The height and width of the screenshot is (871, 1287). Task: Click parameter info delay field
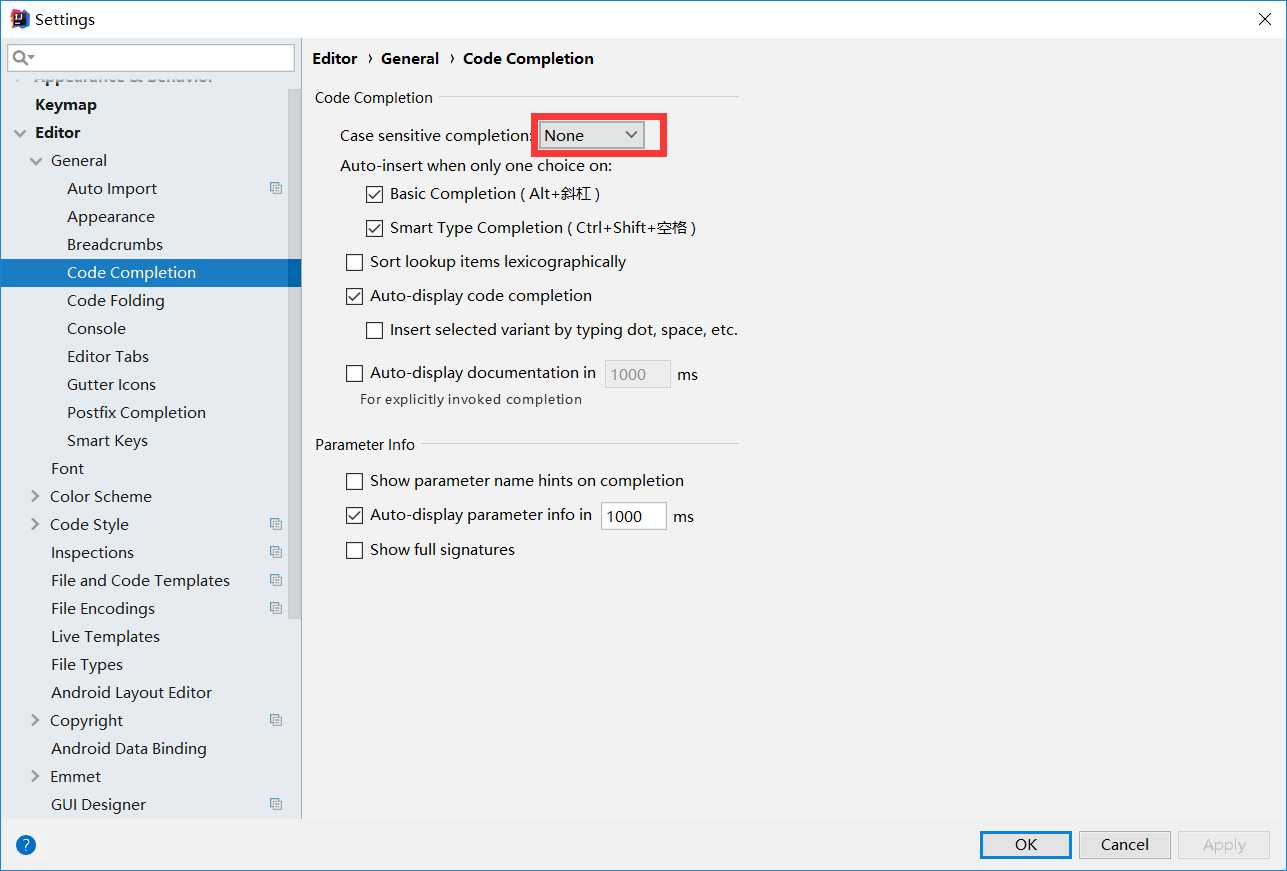[634, 516]
